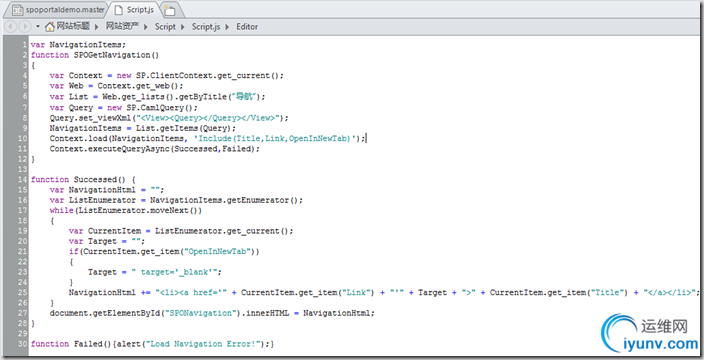Click the if condition with "OpenInNewTab"
Viewport: 704px width, 360px height.
point(164,252)
